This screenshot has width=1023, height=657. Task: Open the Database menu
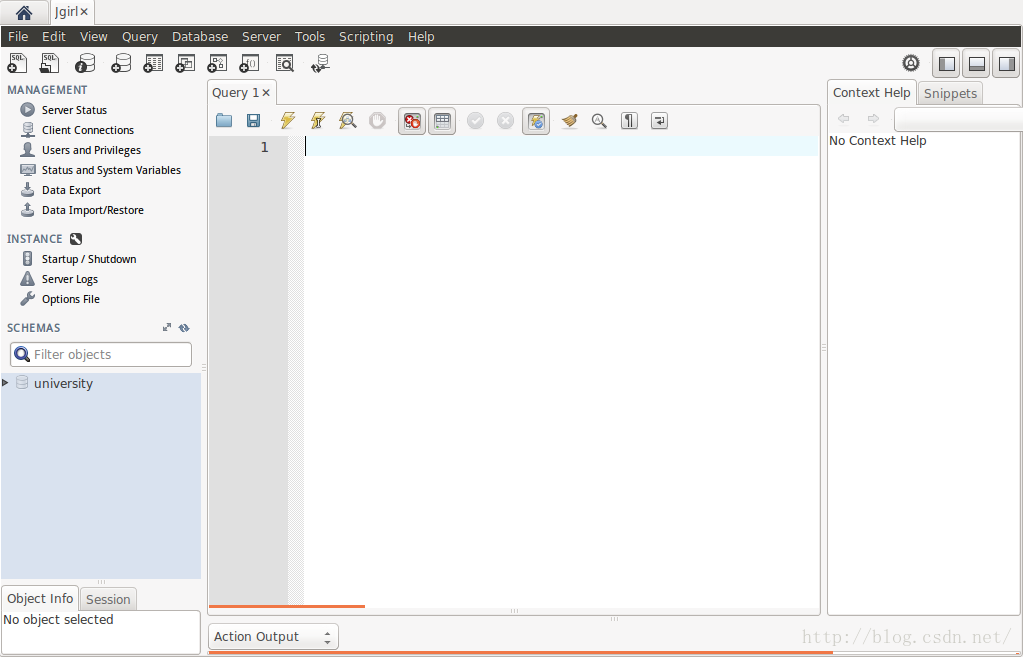[200, 36]
